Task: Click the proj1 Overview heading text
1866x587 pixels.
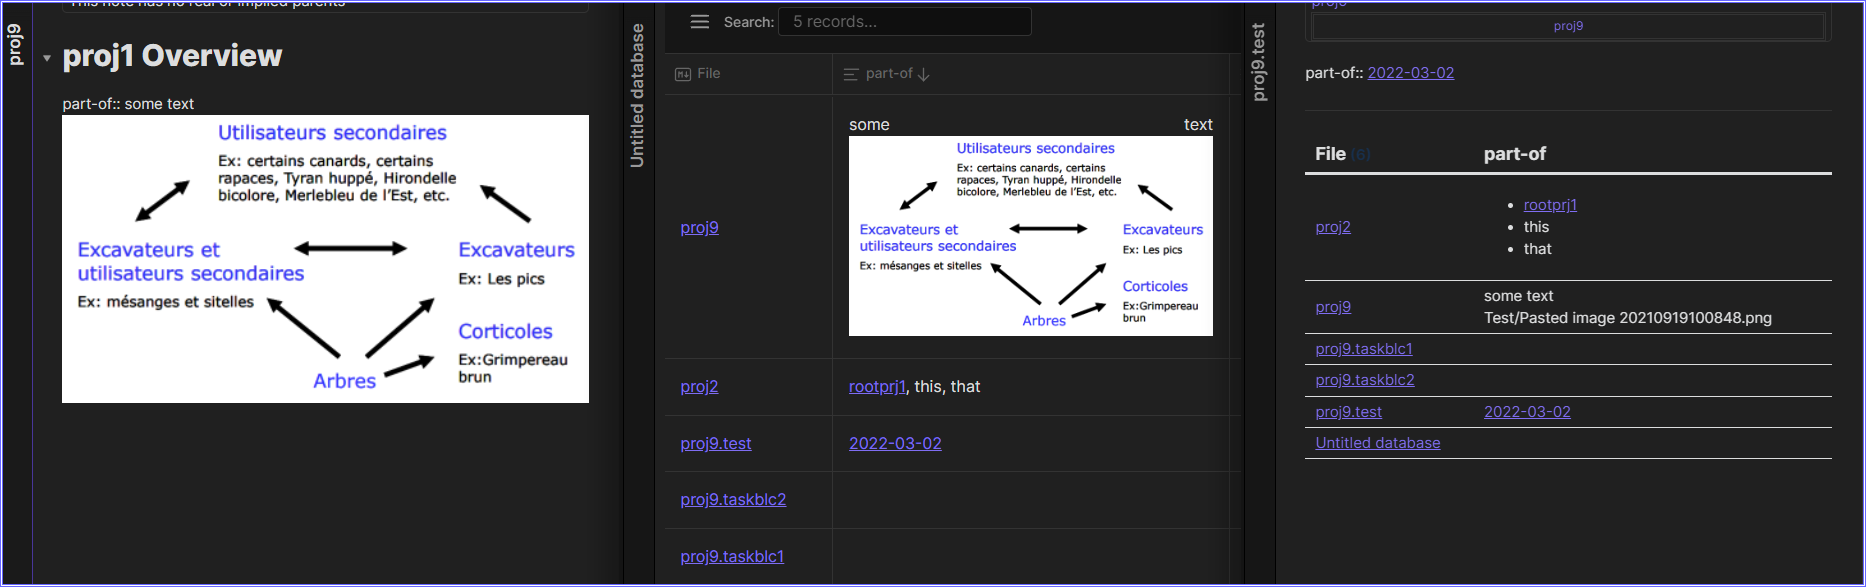Action: coord(172,56)
